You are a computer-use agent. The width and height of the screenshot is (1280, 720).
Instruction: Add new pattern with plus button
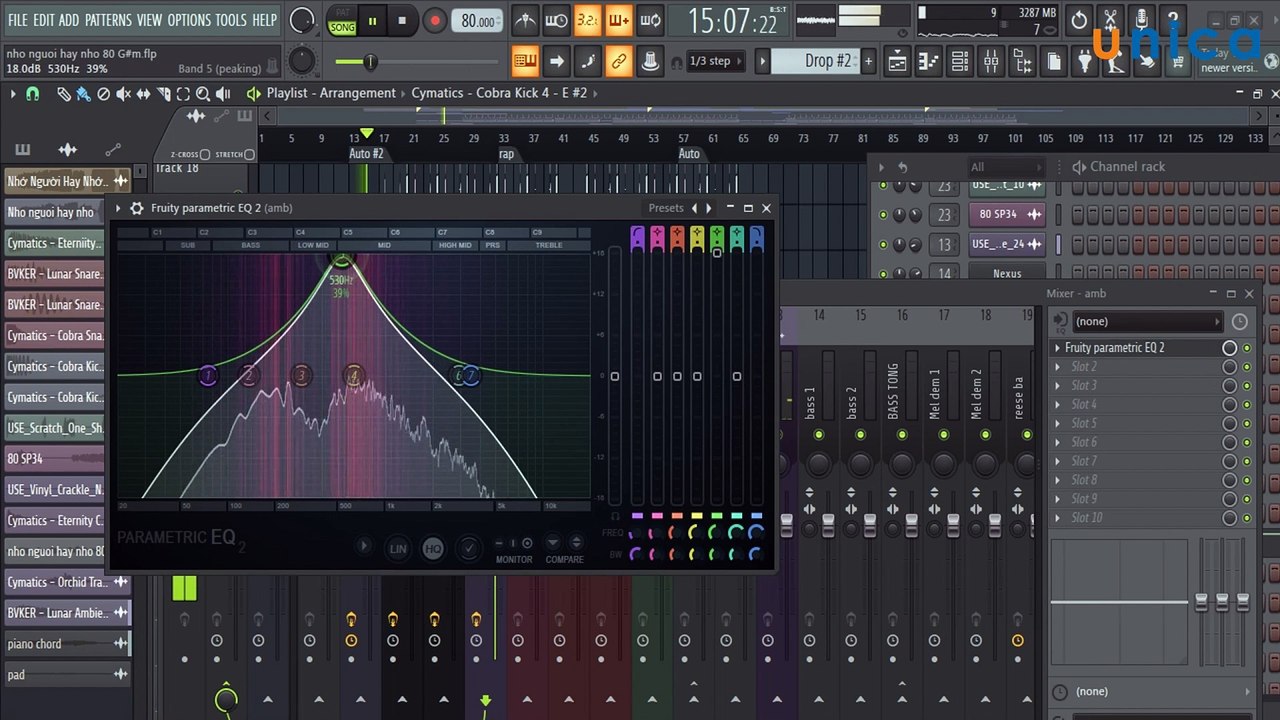(x=867, y=61)
